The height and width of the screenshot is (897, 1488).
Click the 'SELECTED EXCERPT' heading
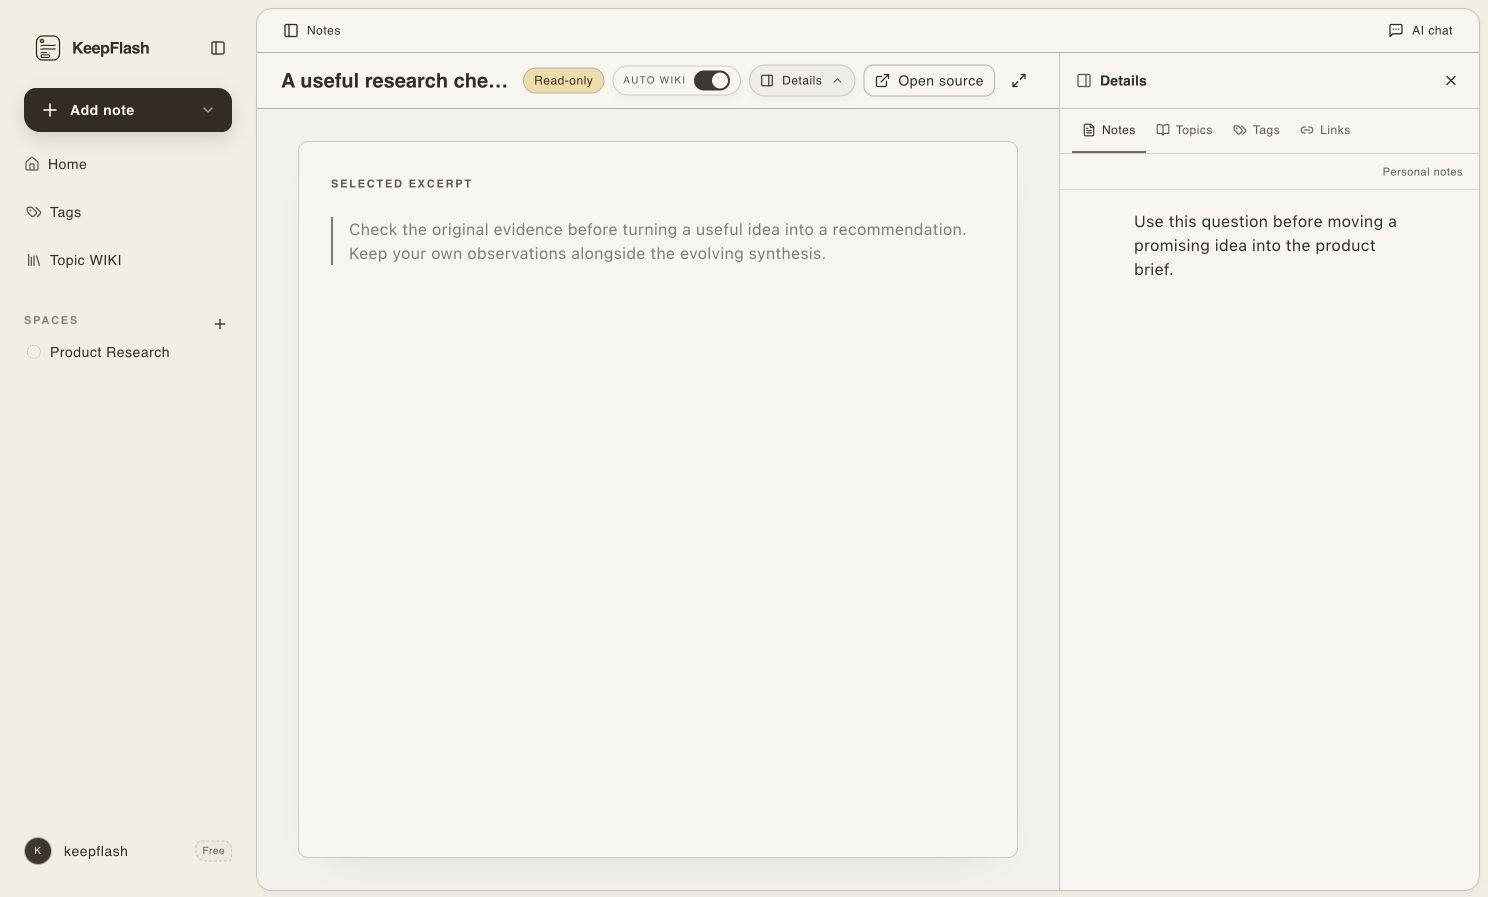401,184
